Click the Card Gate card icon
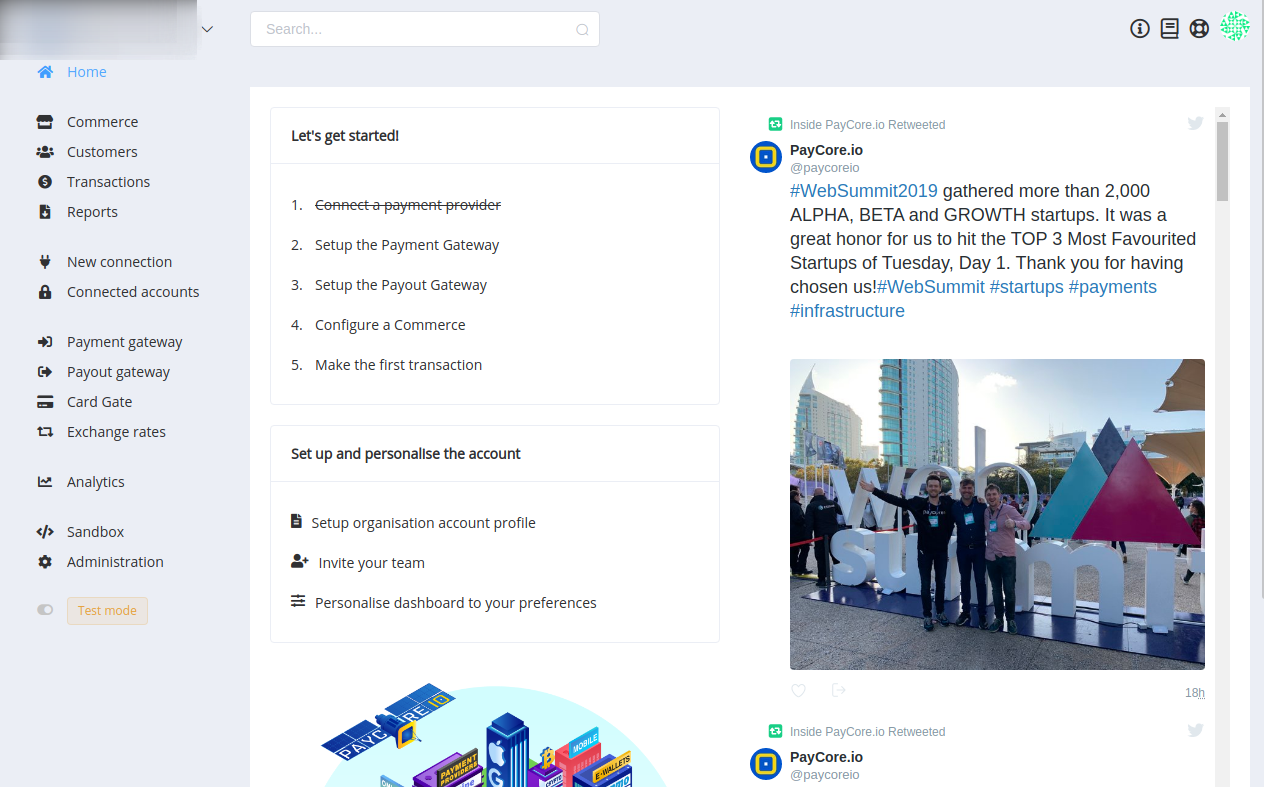 pos(45,402)
